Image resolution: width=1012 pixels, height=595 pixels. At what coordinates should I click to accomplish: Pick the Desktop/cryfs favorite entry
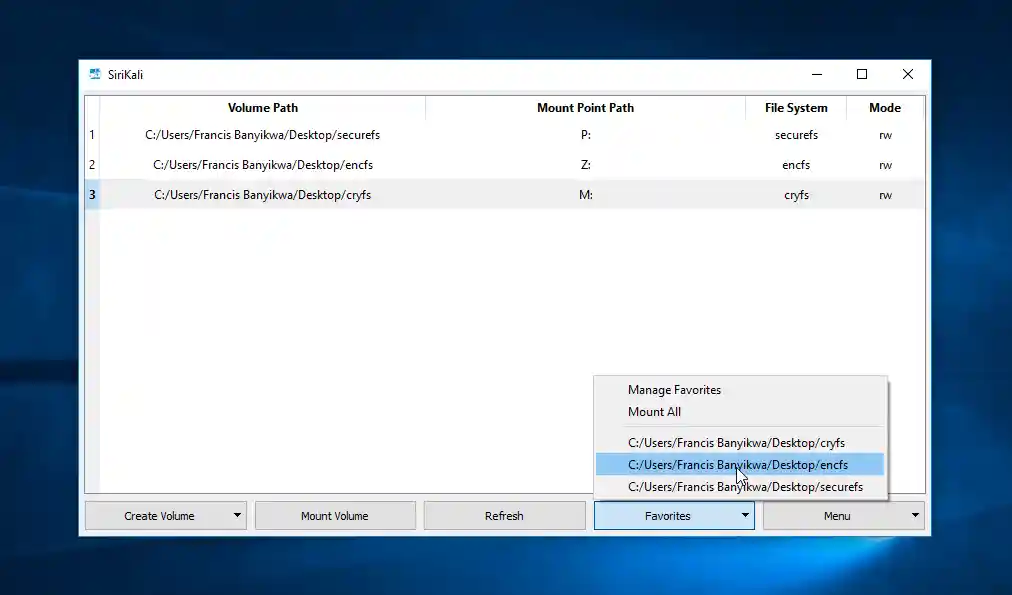click(736, 443)
